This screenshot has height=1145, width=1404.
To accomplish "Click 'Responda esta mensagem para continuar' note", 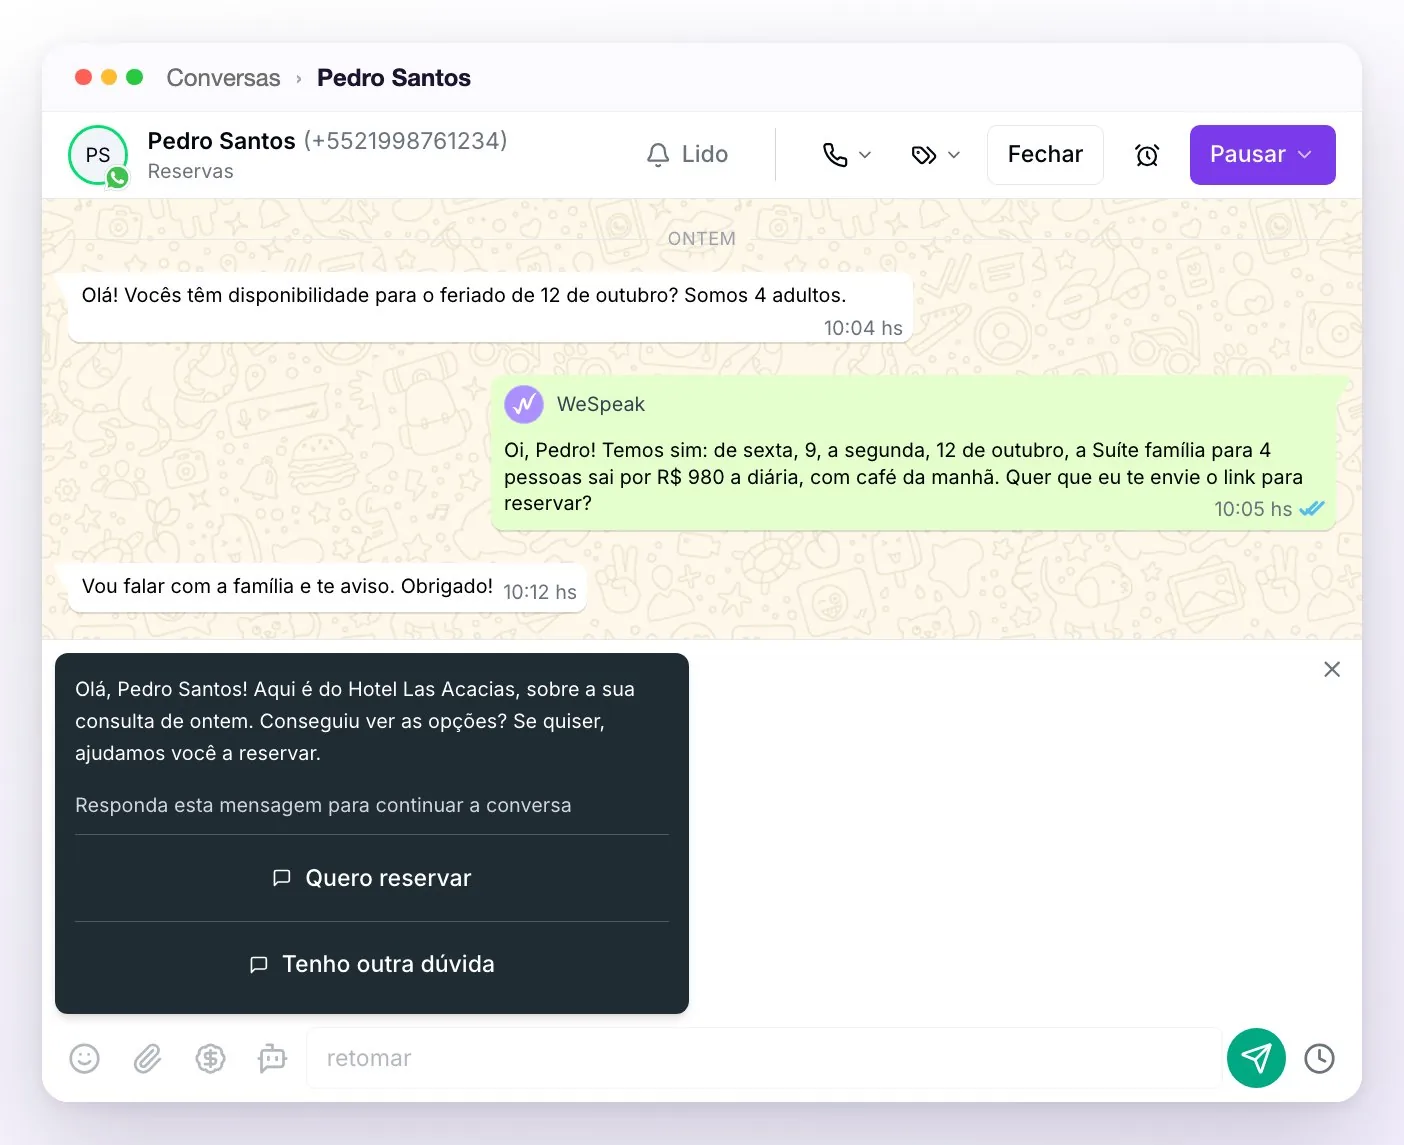I will (323, 805).
